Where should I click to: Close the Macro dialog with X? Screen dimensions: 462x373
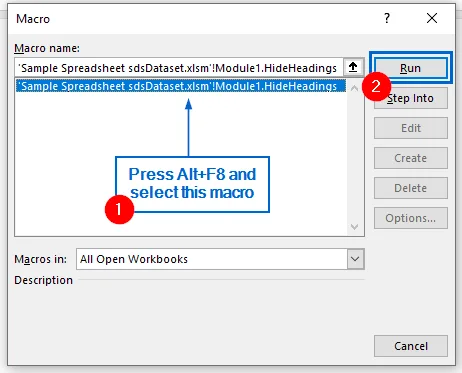click(x=432, y=18)
